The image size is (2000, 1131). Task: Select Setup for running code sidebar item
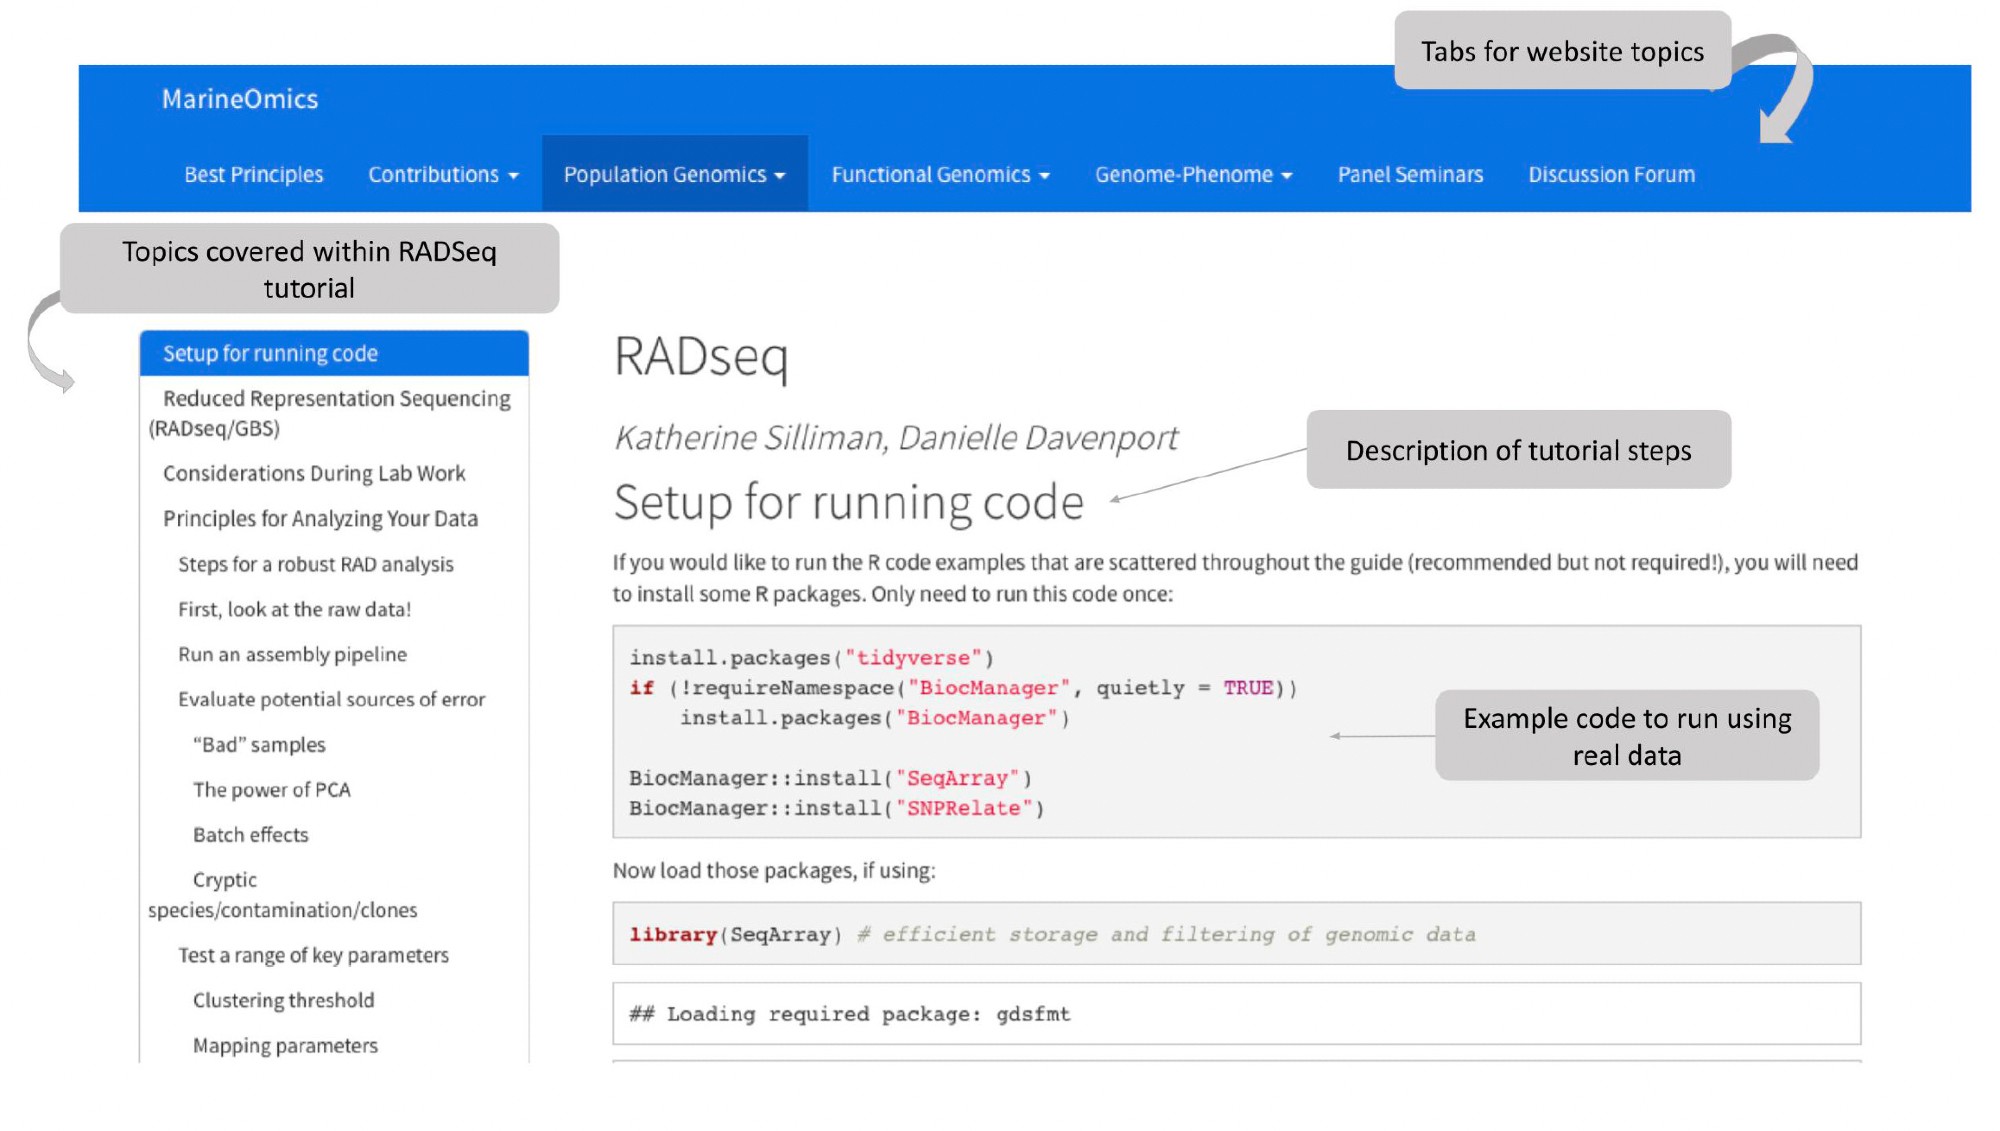[270, 354]
